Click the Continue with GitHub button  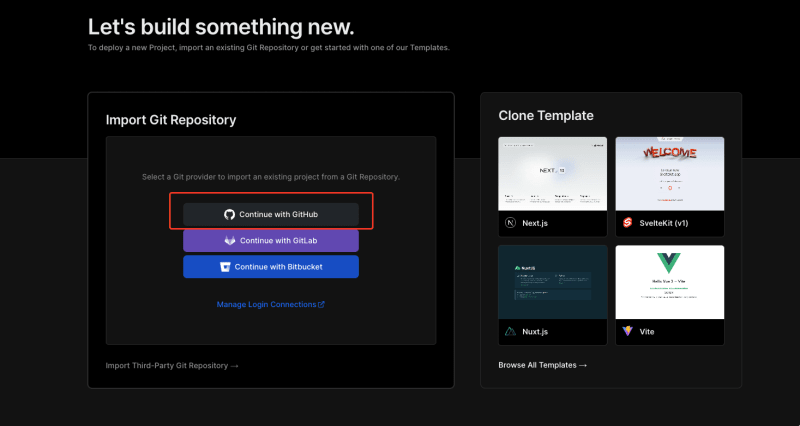click(271, 214)
